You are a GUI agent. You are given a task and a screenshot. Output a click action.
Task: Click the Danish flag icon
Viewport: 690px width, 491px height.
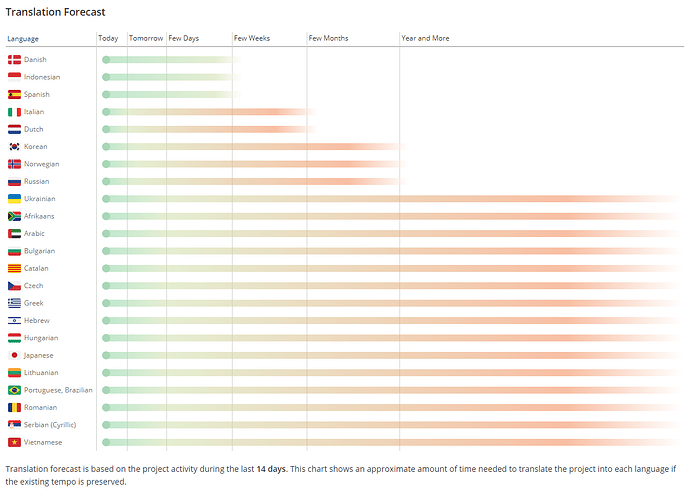15,59
